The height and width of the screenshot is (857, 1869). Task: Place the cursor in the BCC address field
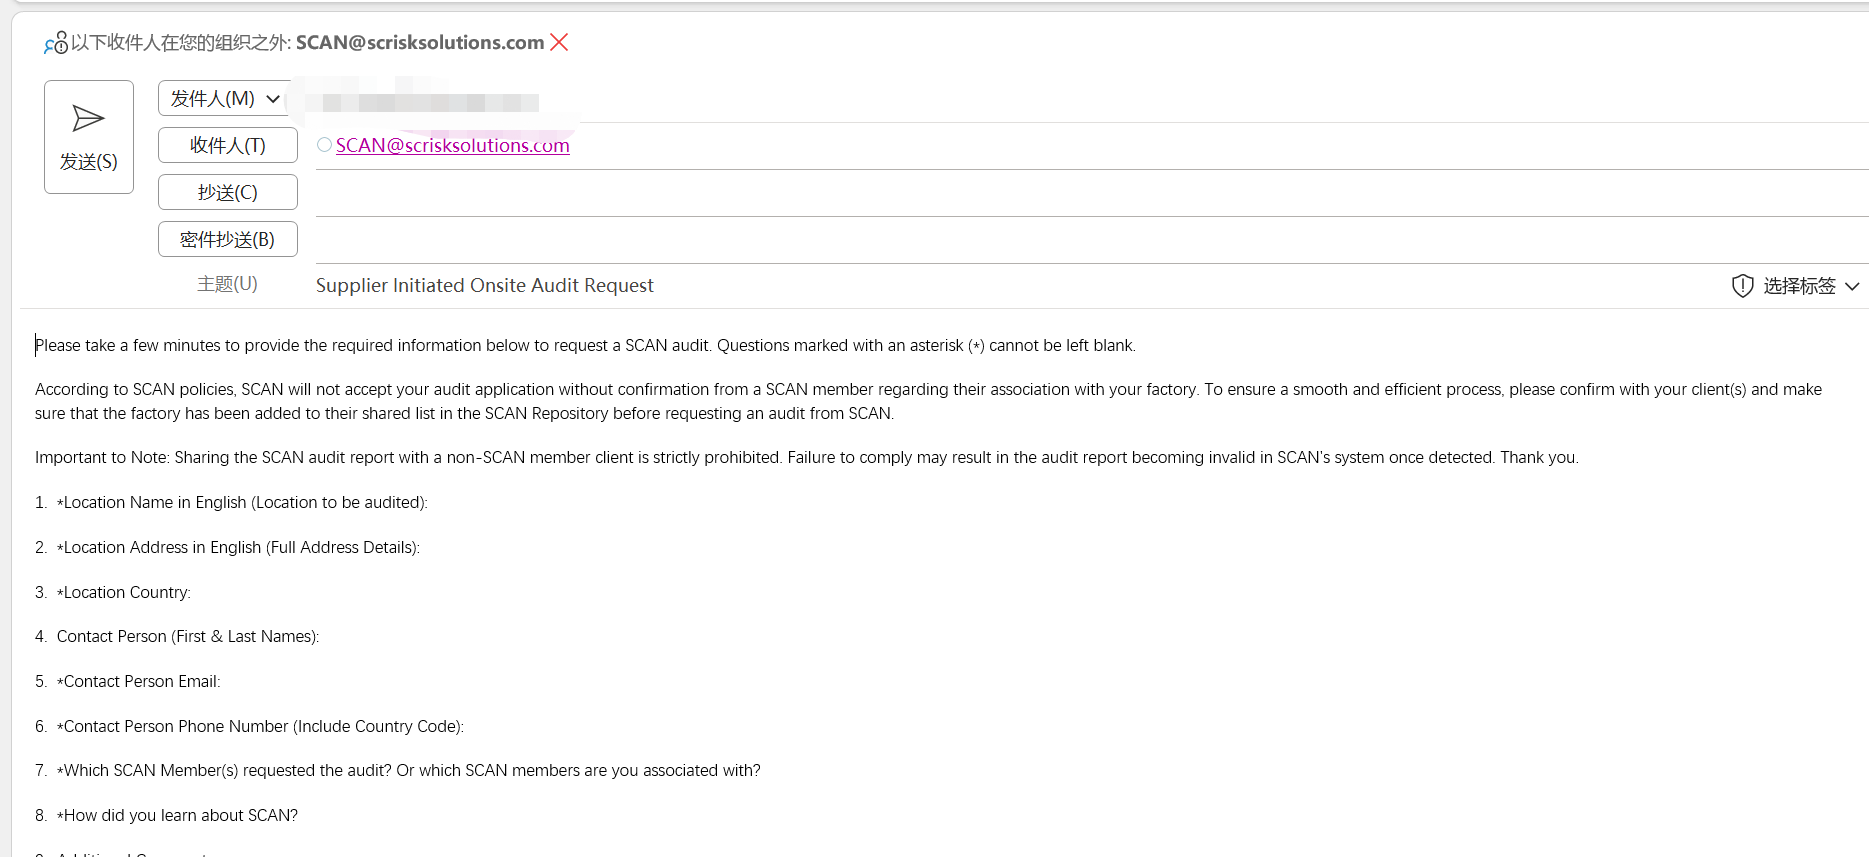1092,240
